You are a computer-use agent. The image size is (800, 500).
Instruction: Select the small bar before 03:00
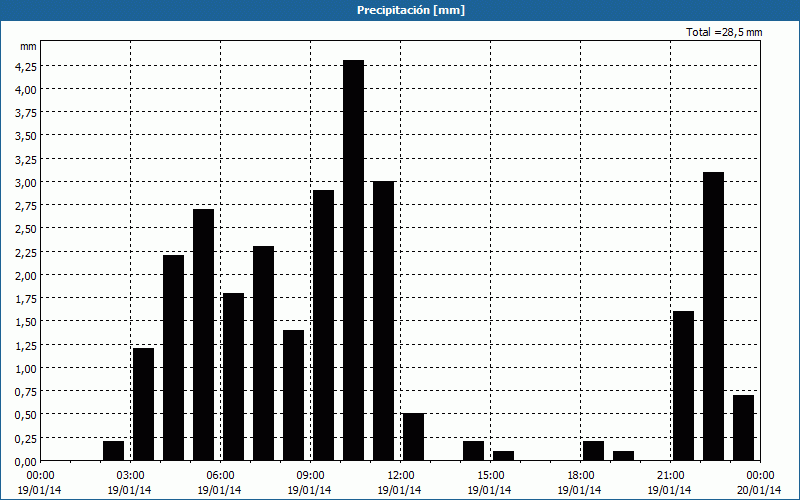click(113, 451)
